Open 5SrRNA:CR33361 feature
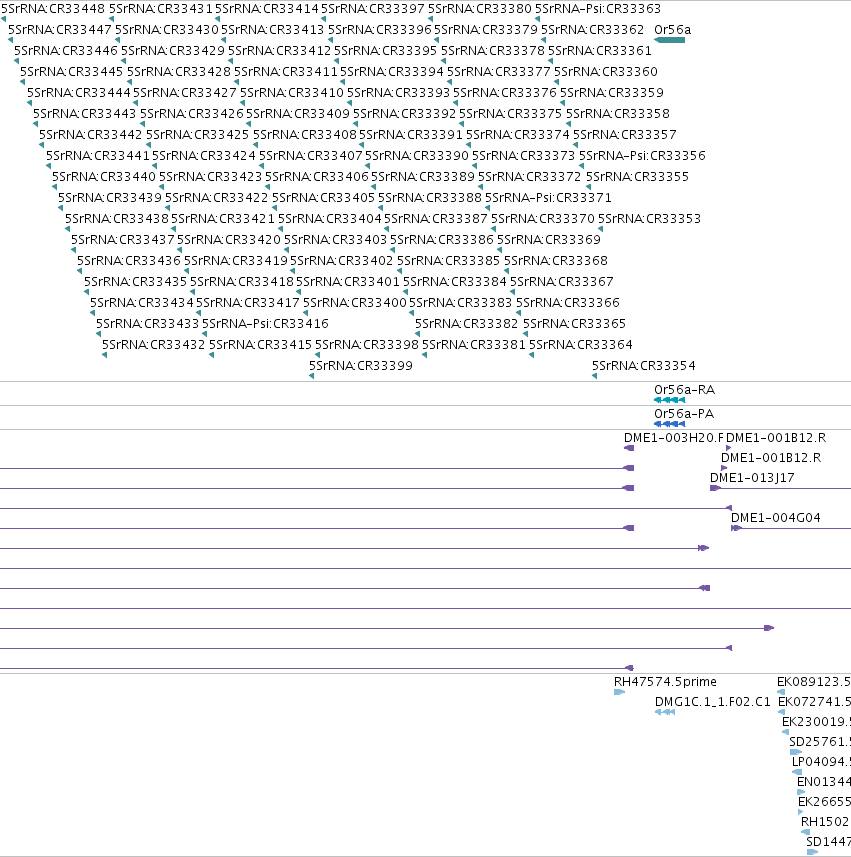Image resolution: width=851 pixels, height=857 pixels. 600,51
